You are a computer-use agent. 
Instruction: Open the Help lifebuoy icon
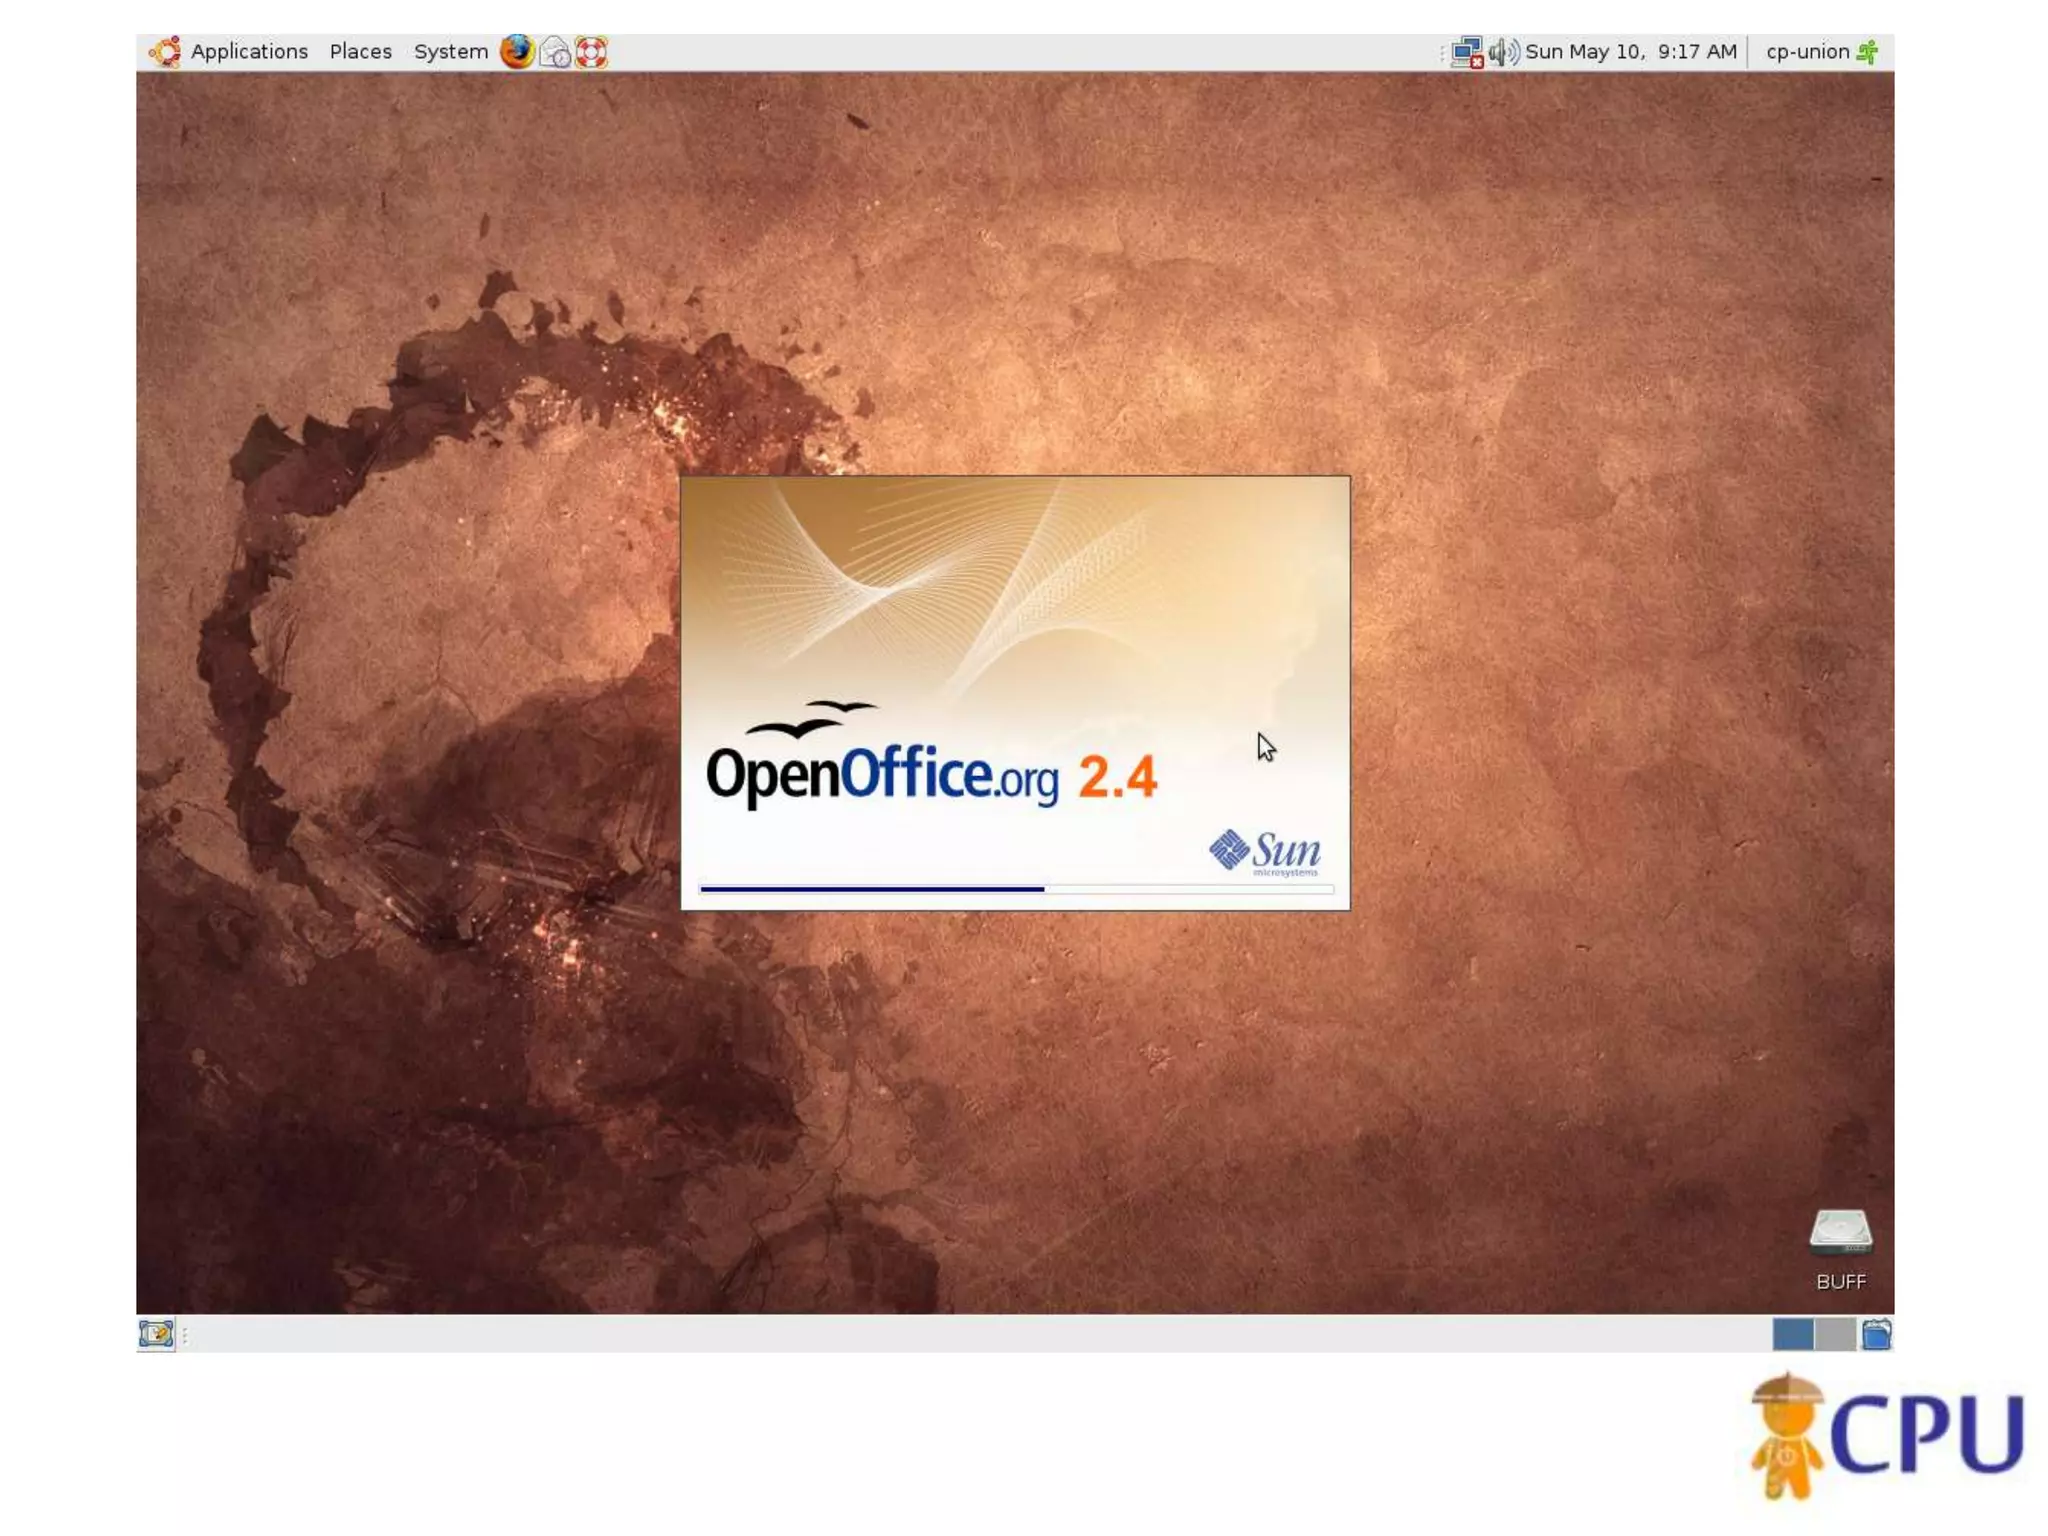tap(591, 52)
